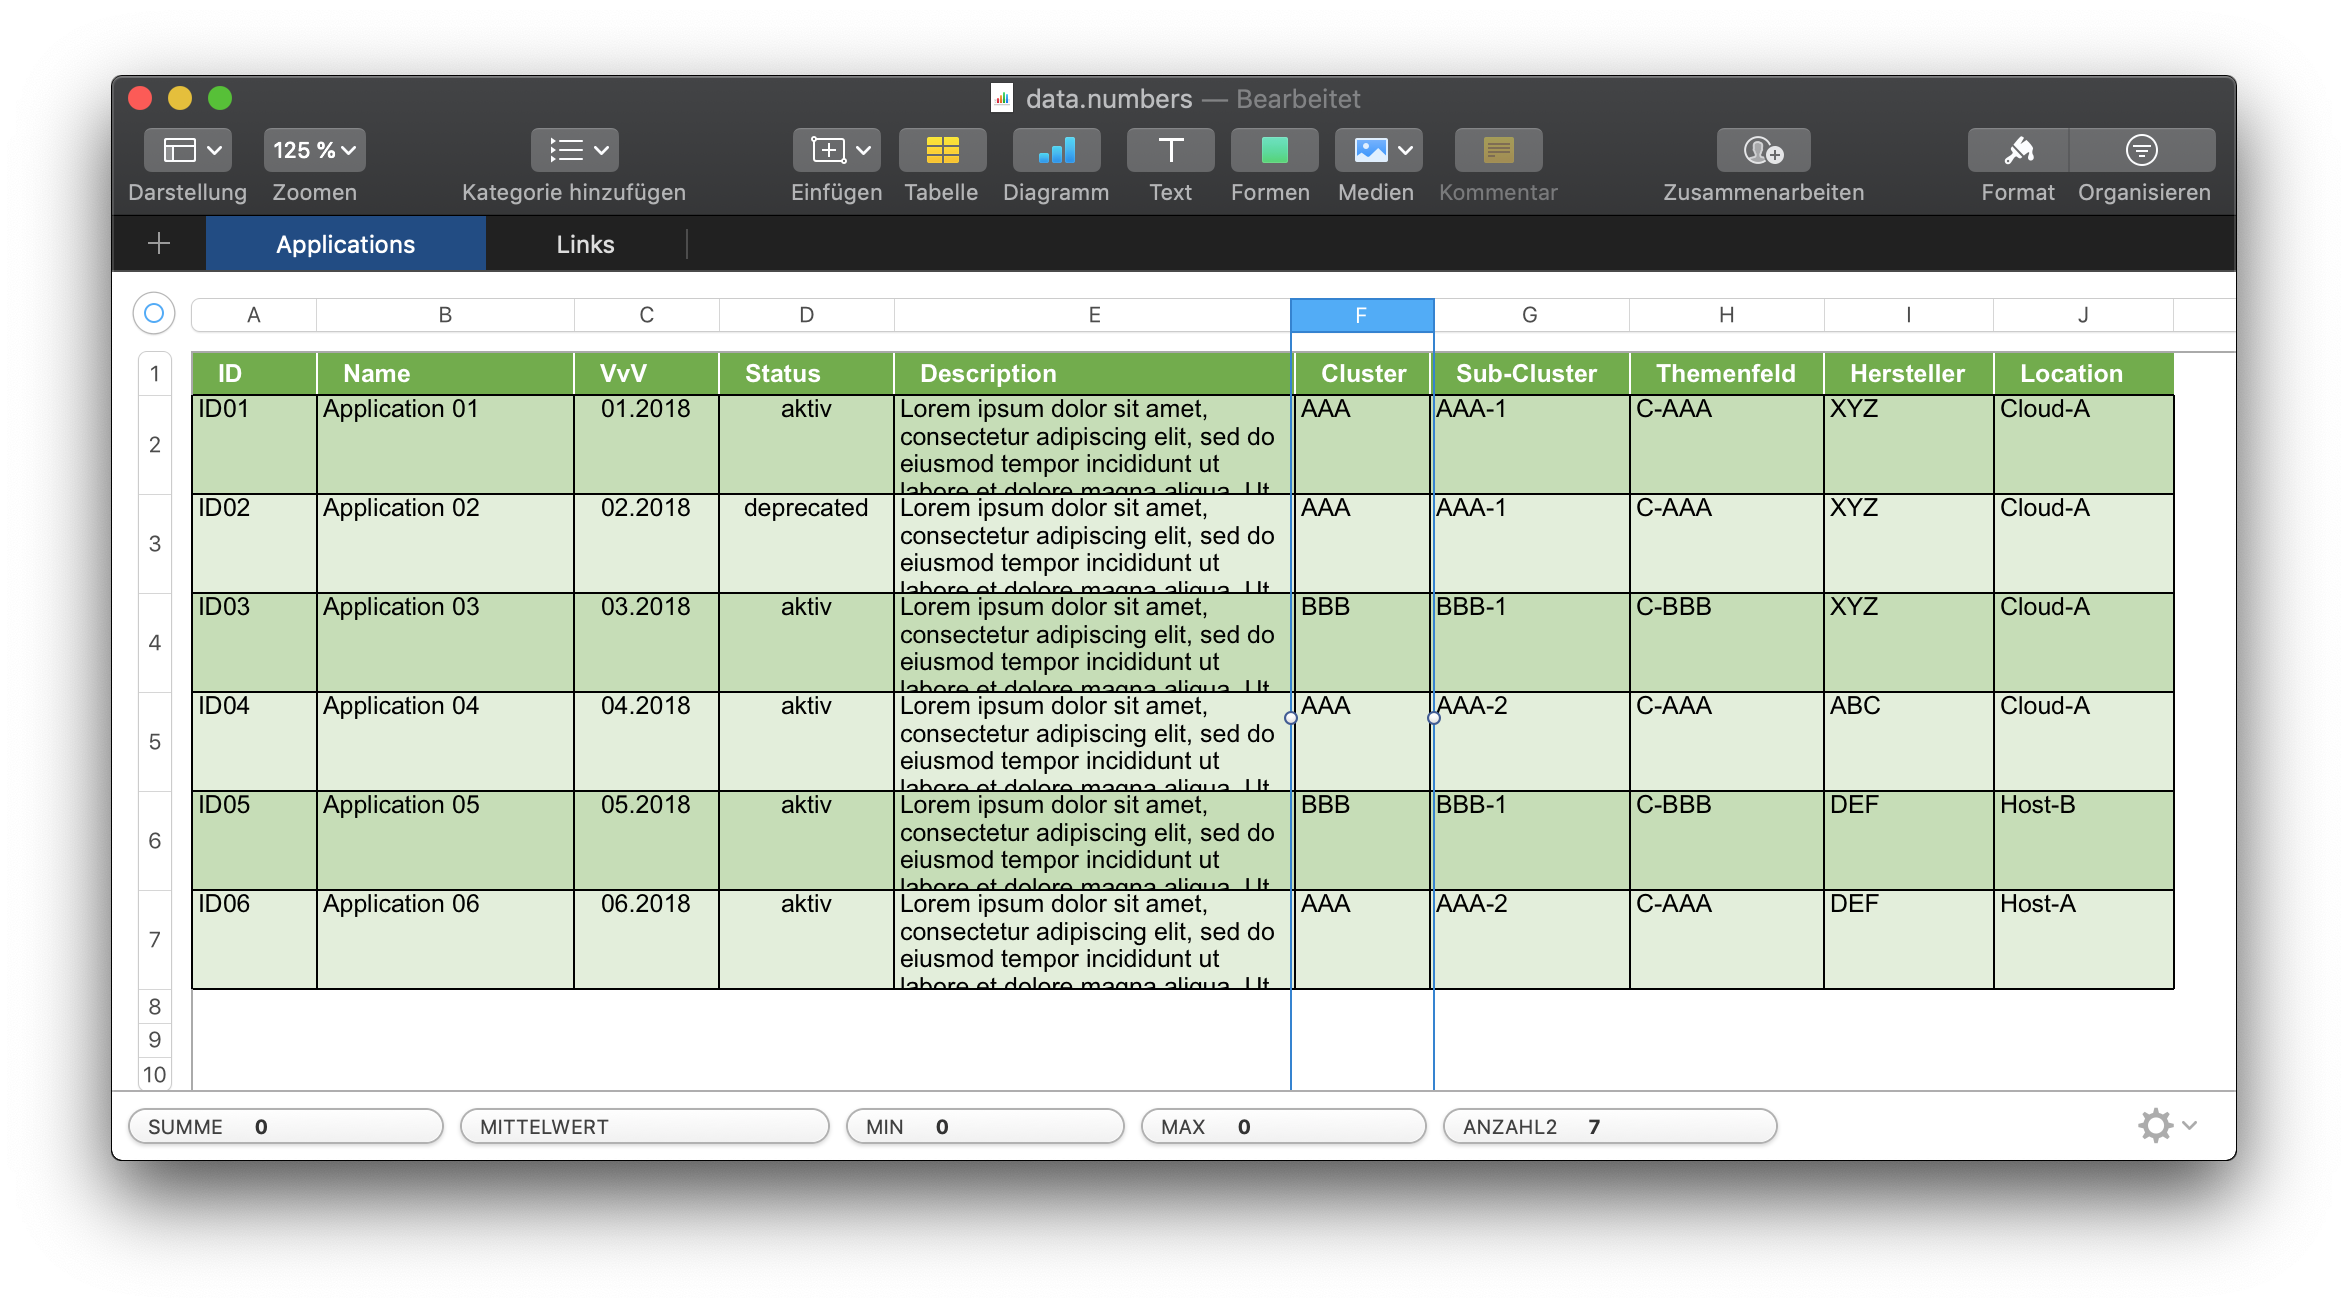The height and width of the screenshot is (1308, 2348).
Task: Open the Einfügen insert dropdown
Action: [x=837, y=151]
